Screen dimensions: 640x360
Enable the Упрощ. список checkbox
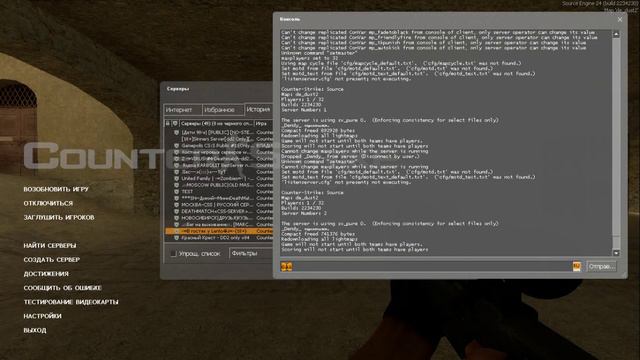tap(173, 253)
